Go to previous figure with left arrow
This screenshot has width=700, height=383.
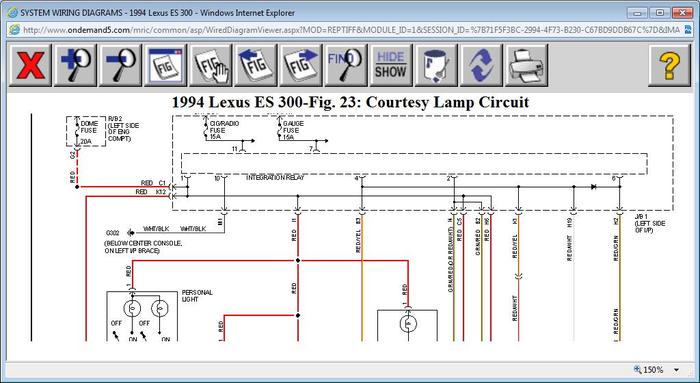click(256, 65)
